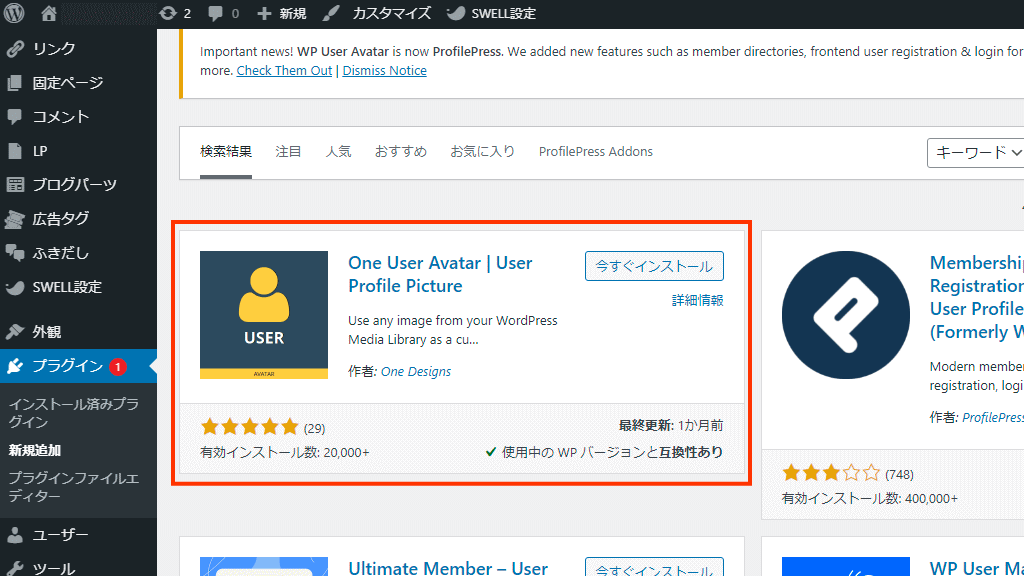Click the 固定ページ pages icon
The image size is (1024, 576).
[15, 83]
